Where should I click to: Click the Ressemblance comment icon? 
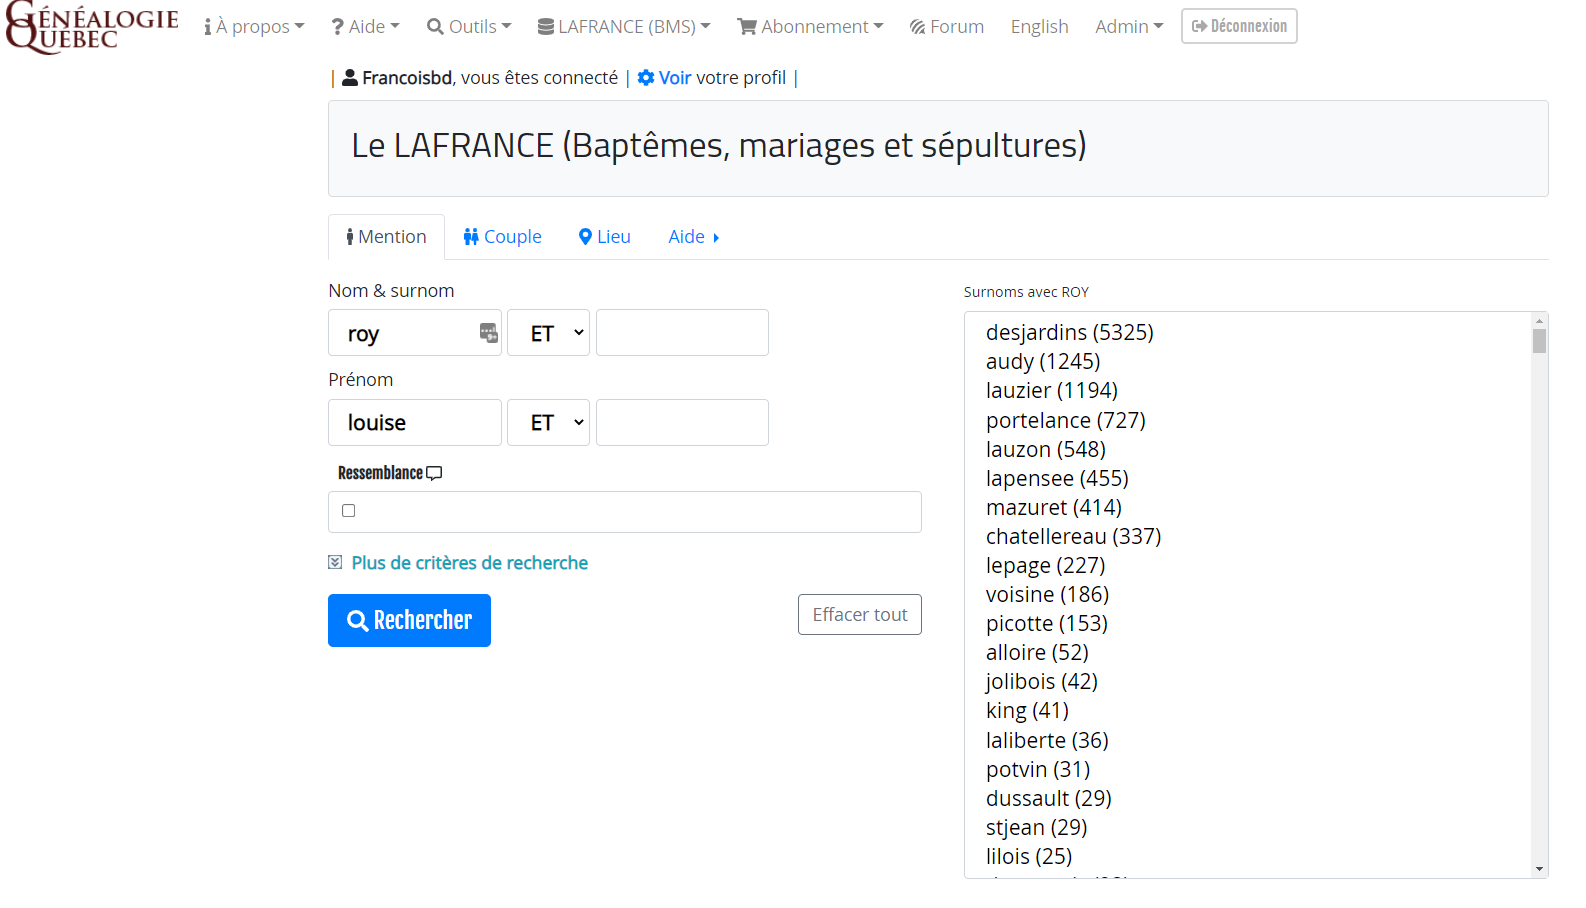[x=434, y=473]
